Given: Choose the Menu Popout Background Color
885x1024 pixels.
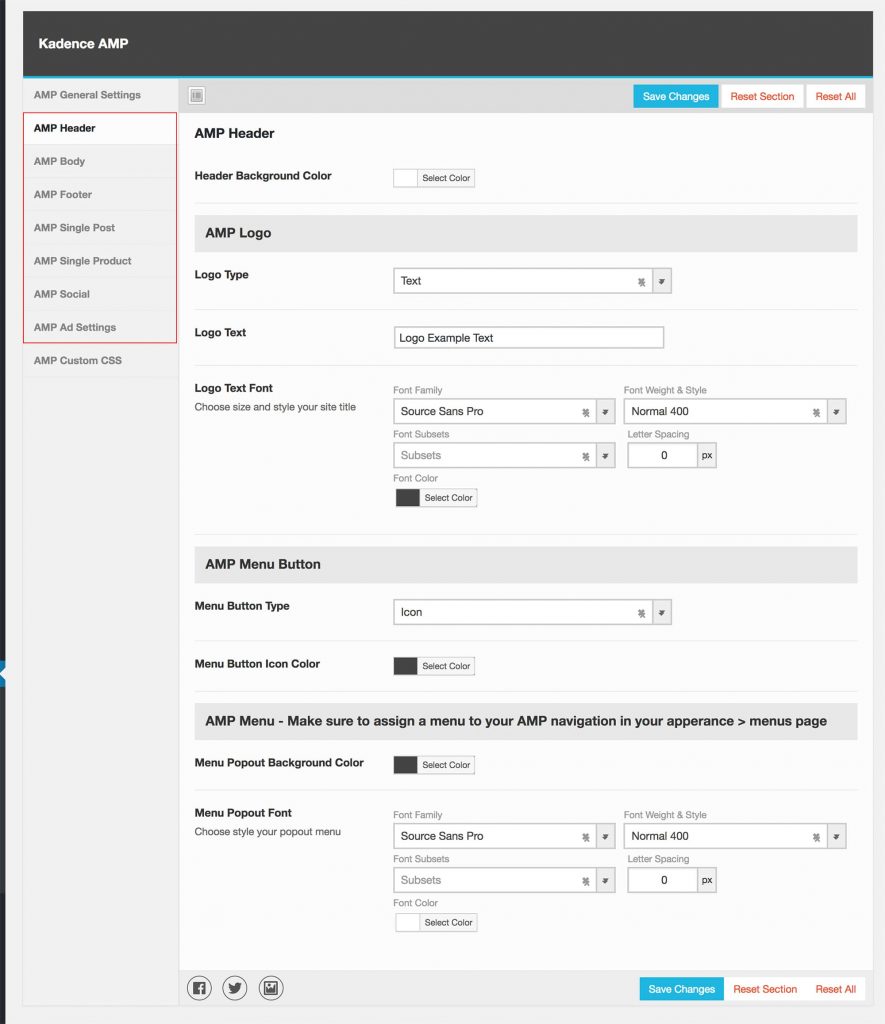Looking at the screenshot, I should (434, 765).
